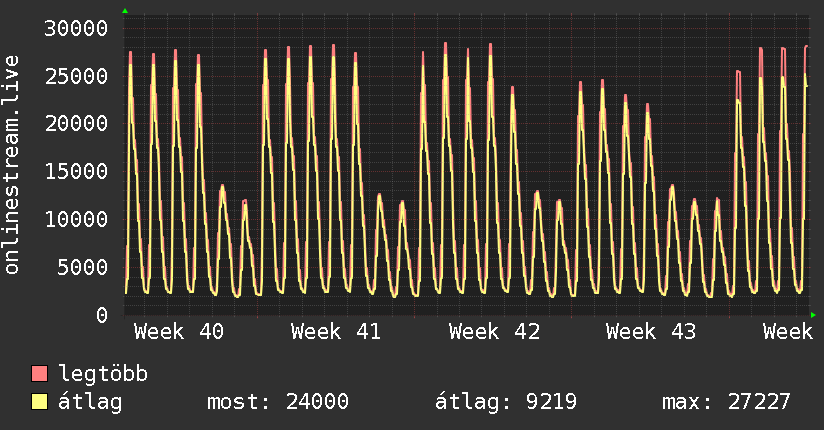Viewport: 824px width, 430px height.
Task: Click the 10000 y-axis tick label
Action: [x=76, y=219]
